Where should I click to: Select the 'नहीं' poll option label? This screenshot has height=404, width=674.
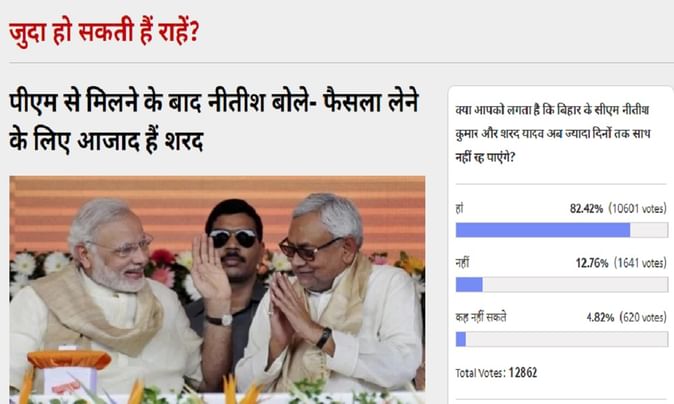tap(463, 263)
